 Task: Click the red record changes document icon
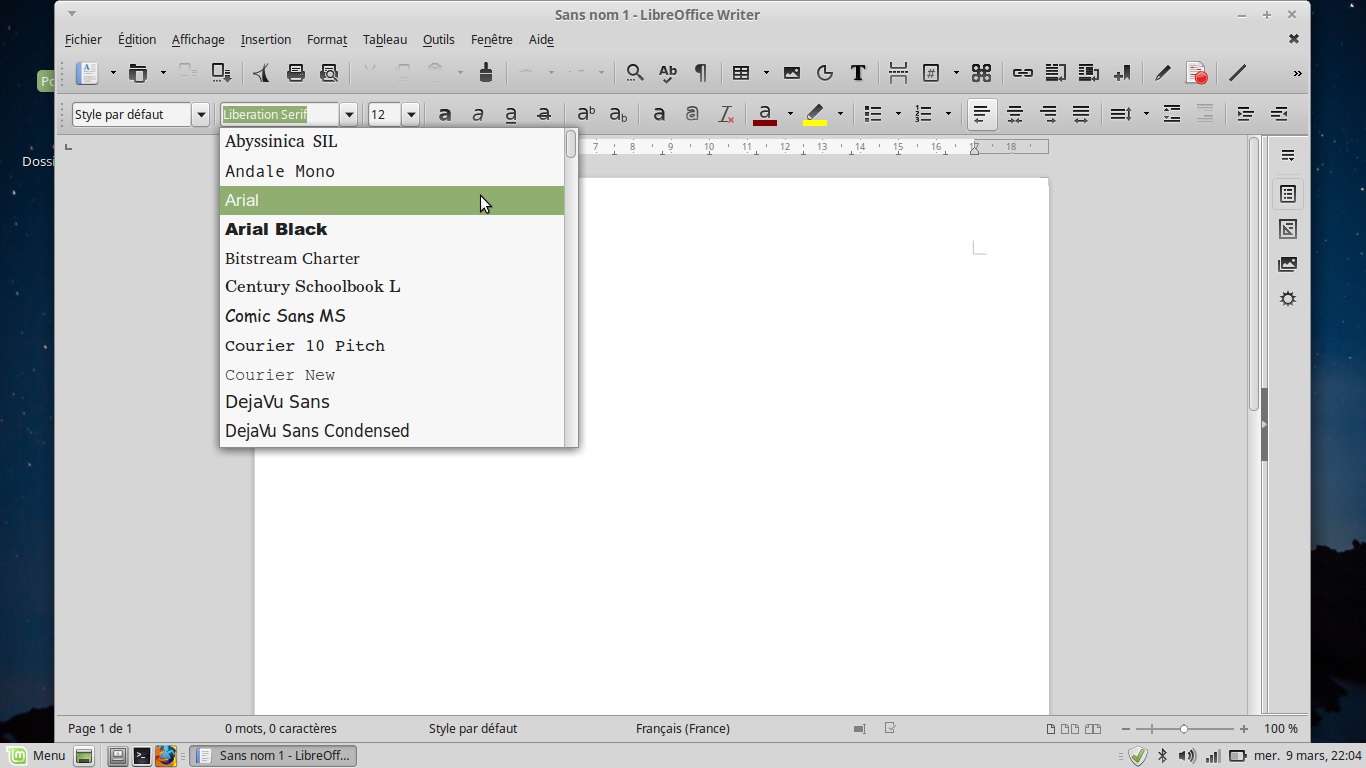tap(1196, 73)
